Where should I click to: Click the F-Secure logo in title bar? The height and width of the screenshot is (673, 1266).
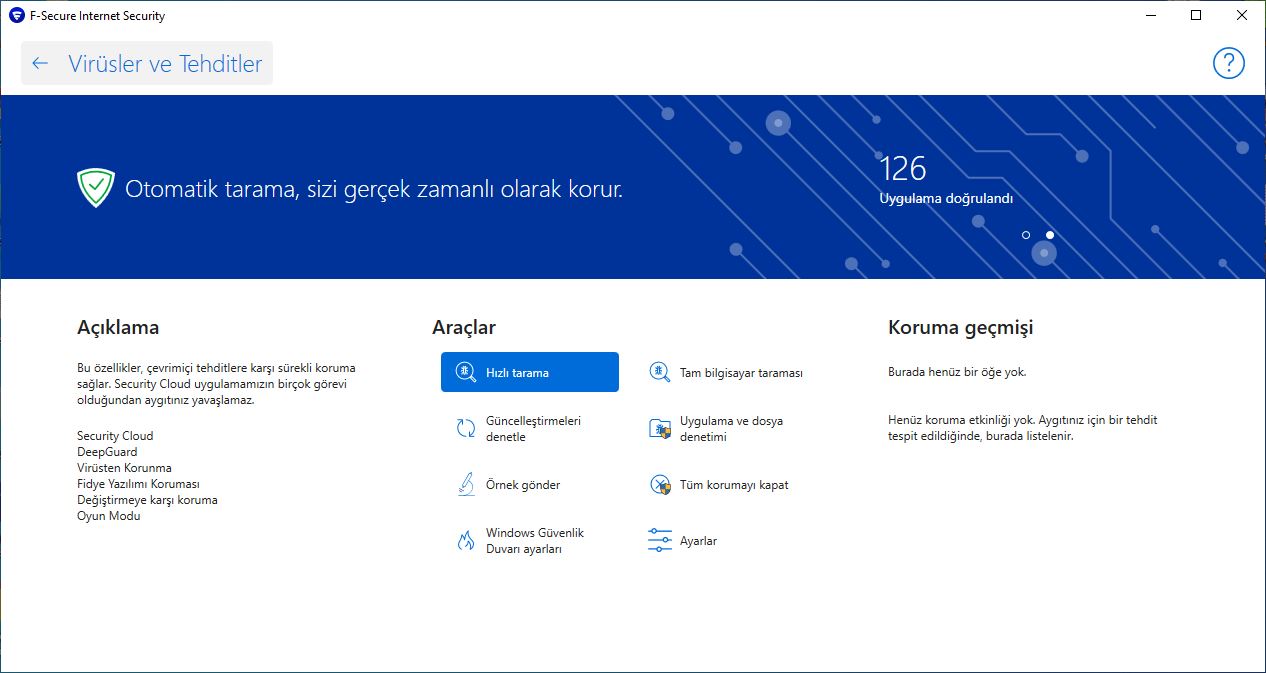click(x=15, y=15)
